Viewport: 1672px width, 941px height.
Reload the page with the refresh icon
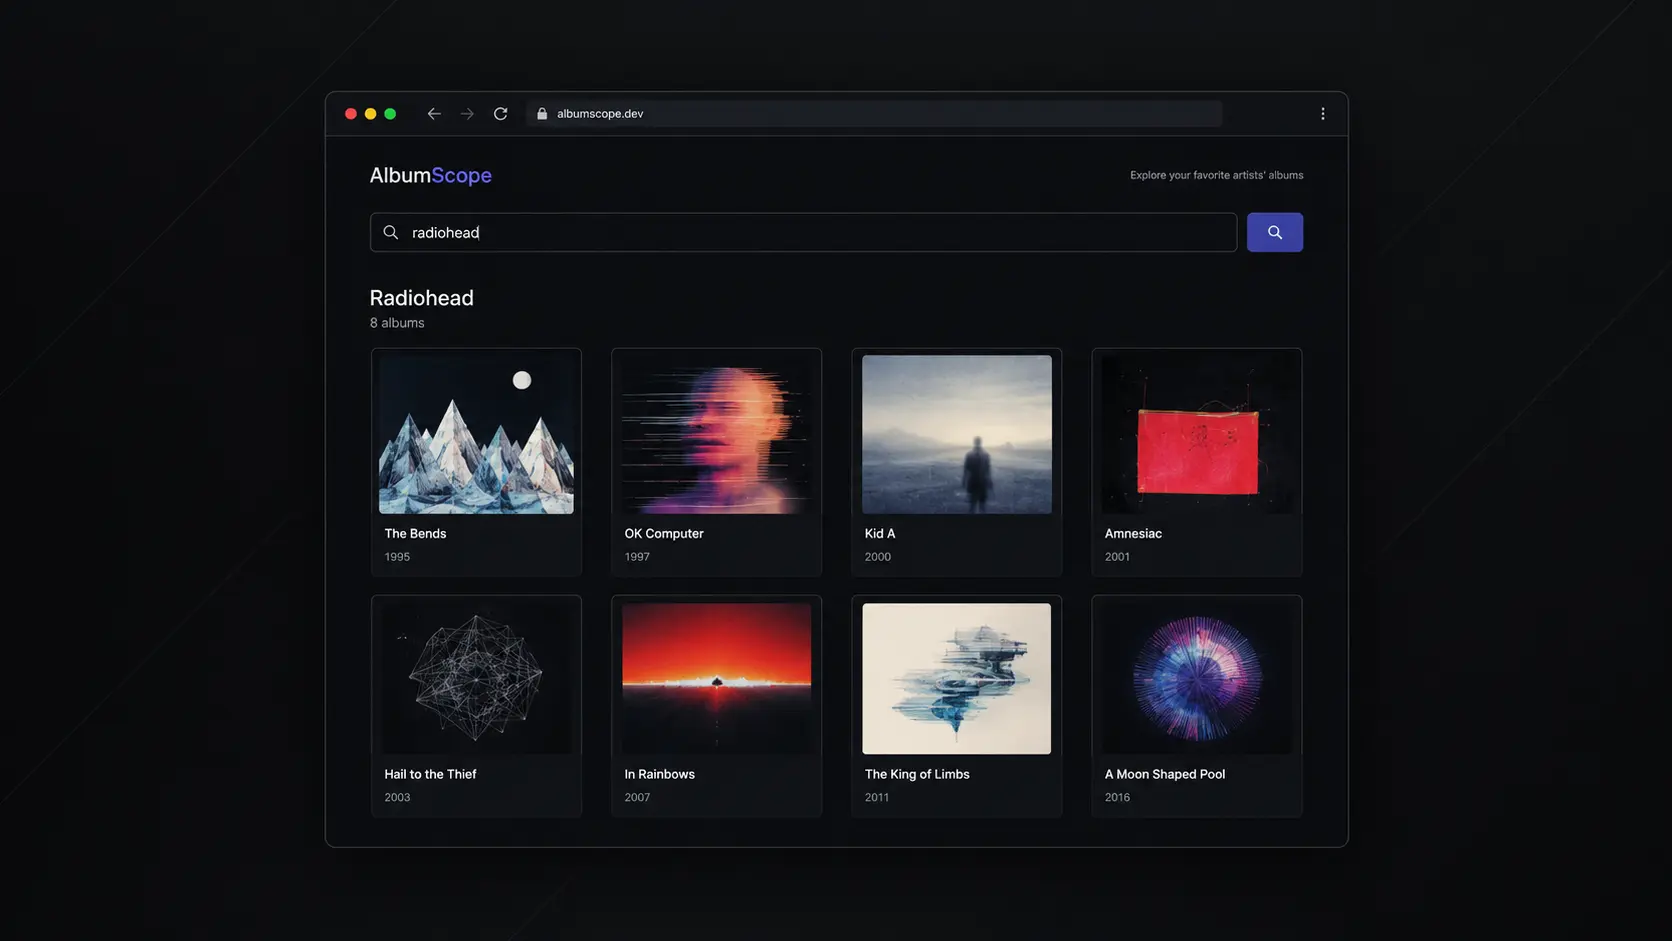[x=501, y=114]
